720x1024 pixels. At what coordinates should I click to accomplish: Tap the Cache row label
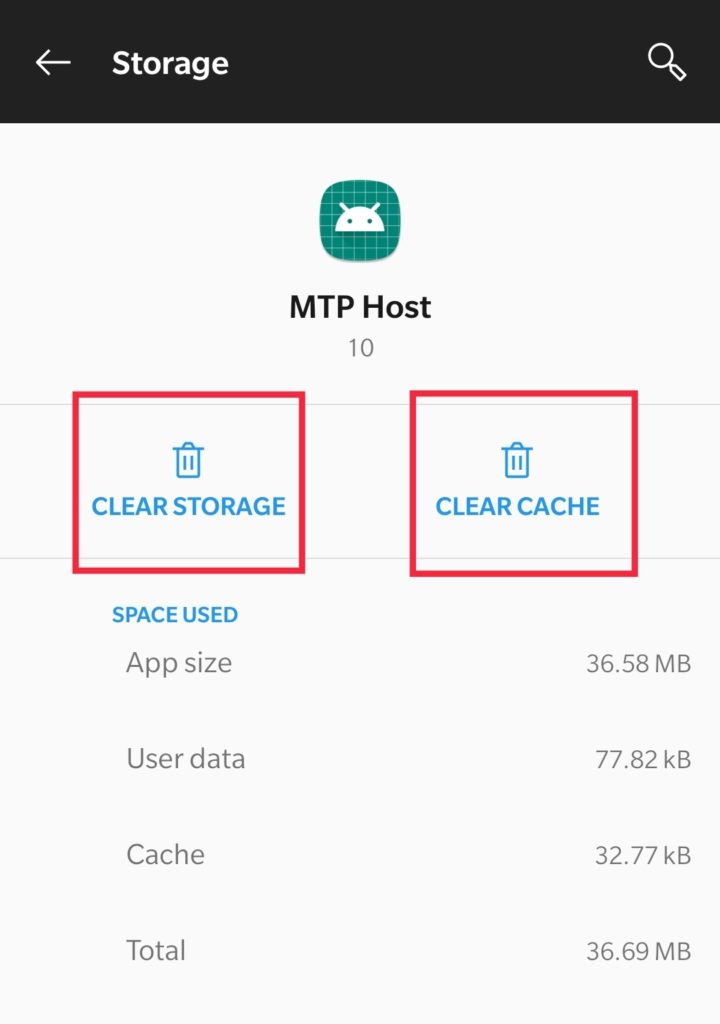165,855
